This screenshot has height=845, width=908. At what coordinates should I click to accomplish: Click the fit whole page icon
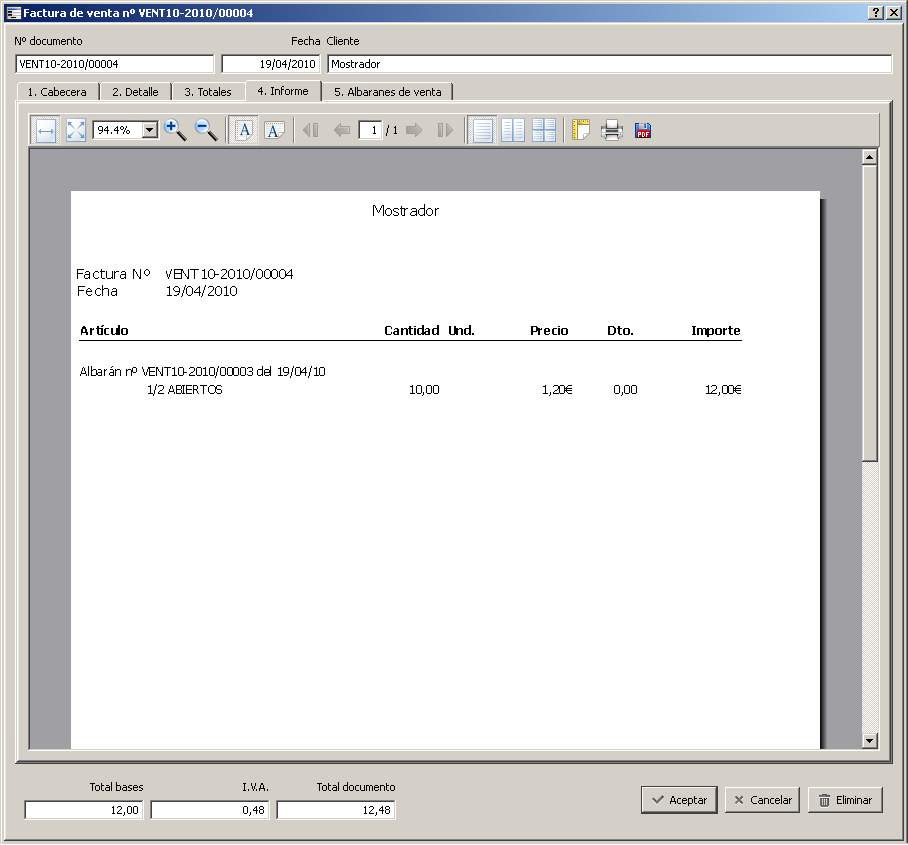pyautogui.click(x=76, y=130)
